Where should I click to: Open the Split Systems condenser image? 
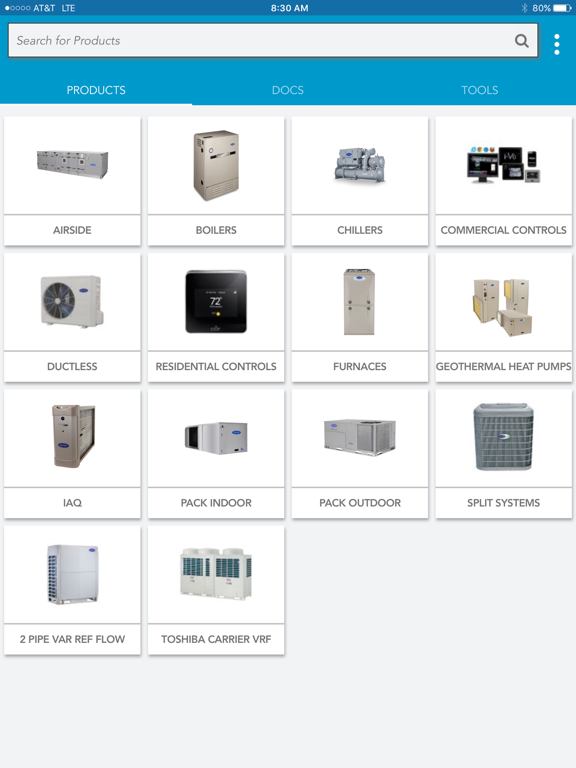504,437
